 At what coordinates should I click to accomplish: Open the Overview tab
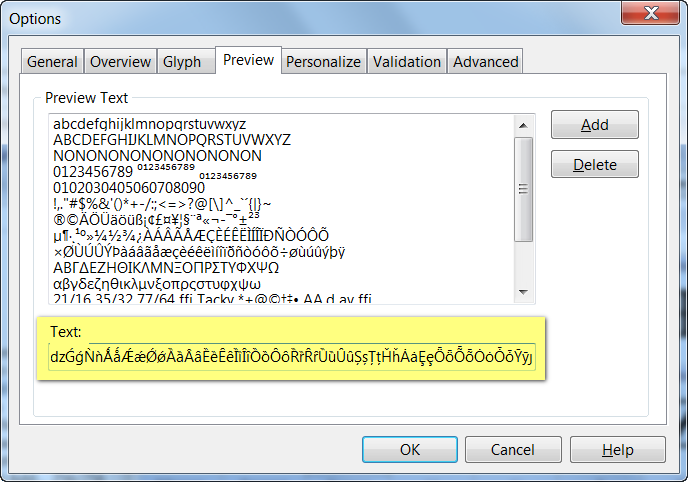[120, 62]
